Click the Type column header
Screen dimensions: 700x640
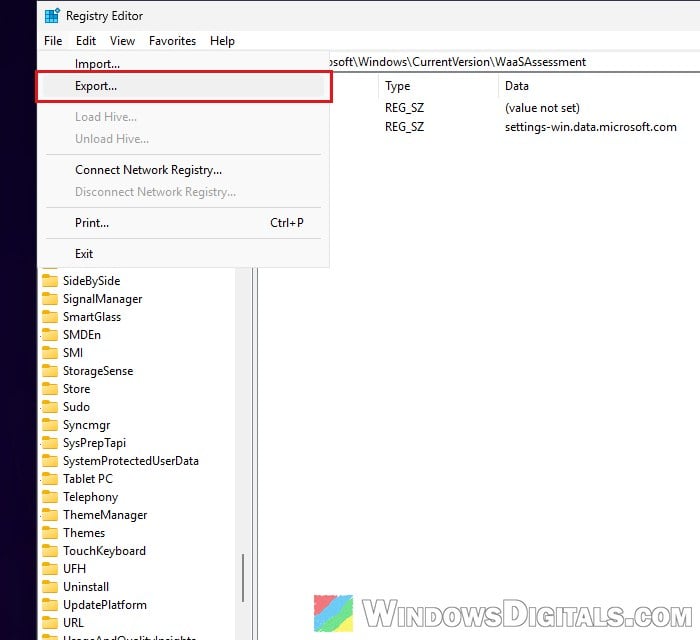click(x=438, y=86)
